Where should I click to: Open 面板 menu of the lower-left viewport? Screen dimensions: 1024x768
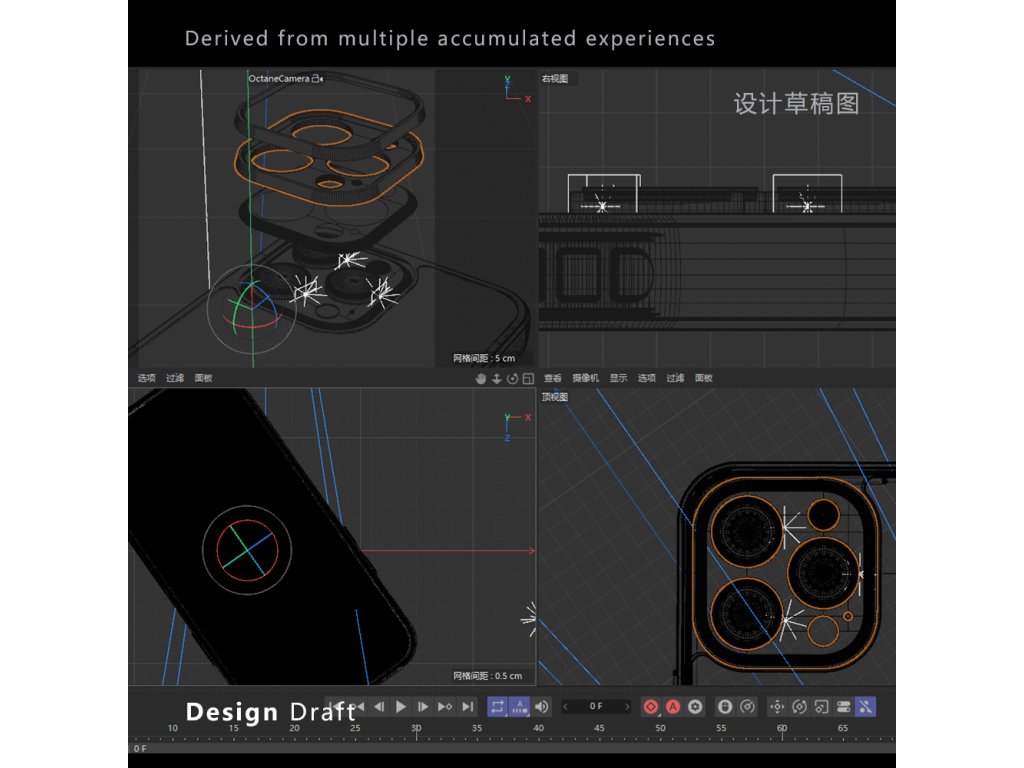(204, 378)
